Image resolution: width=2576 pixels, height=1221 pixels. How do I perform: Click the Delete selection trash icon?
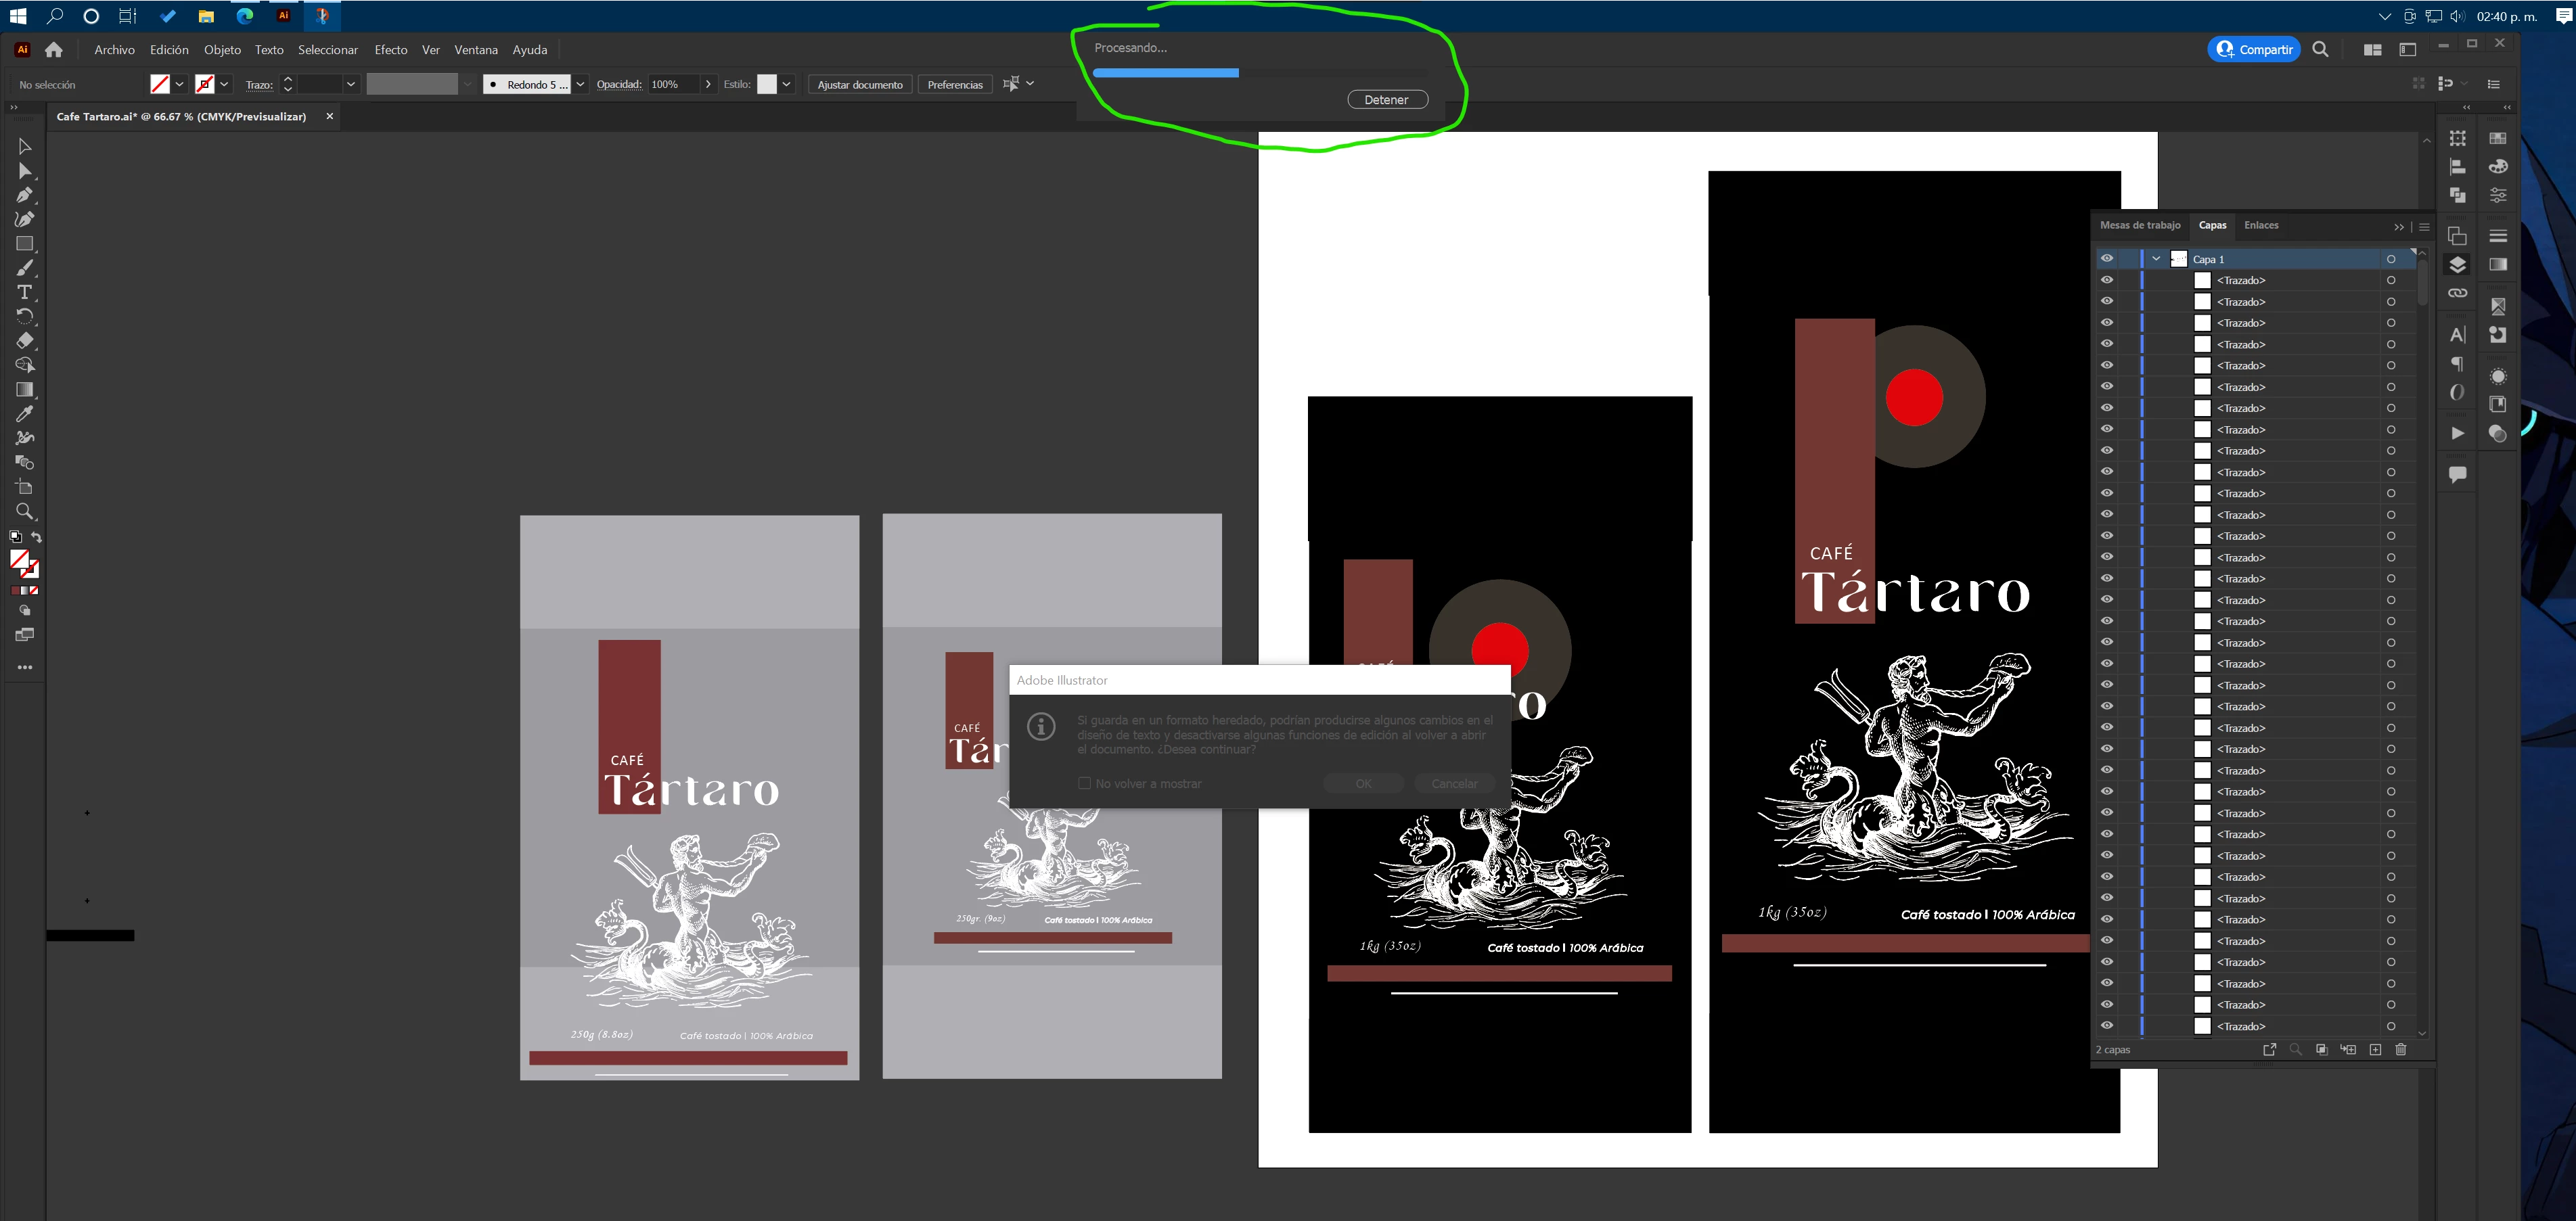(2401, 1049)
